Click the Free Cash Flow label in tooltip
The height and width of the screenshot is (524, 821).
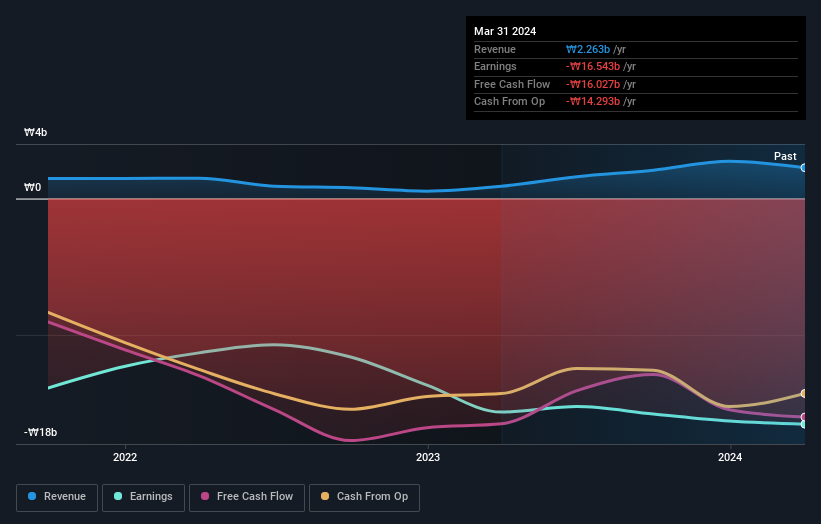click(x=512, y=84)
